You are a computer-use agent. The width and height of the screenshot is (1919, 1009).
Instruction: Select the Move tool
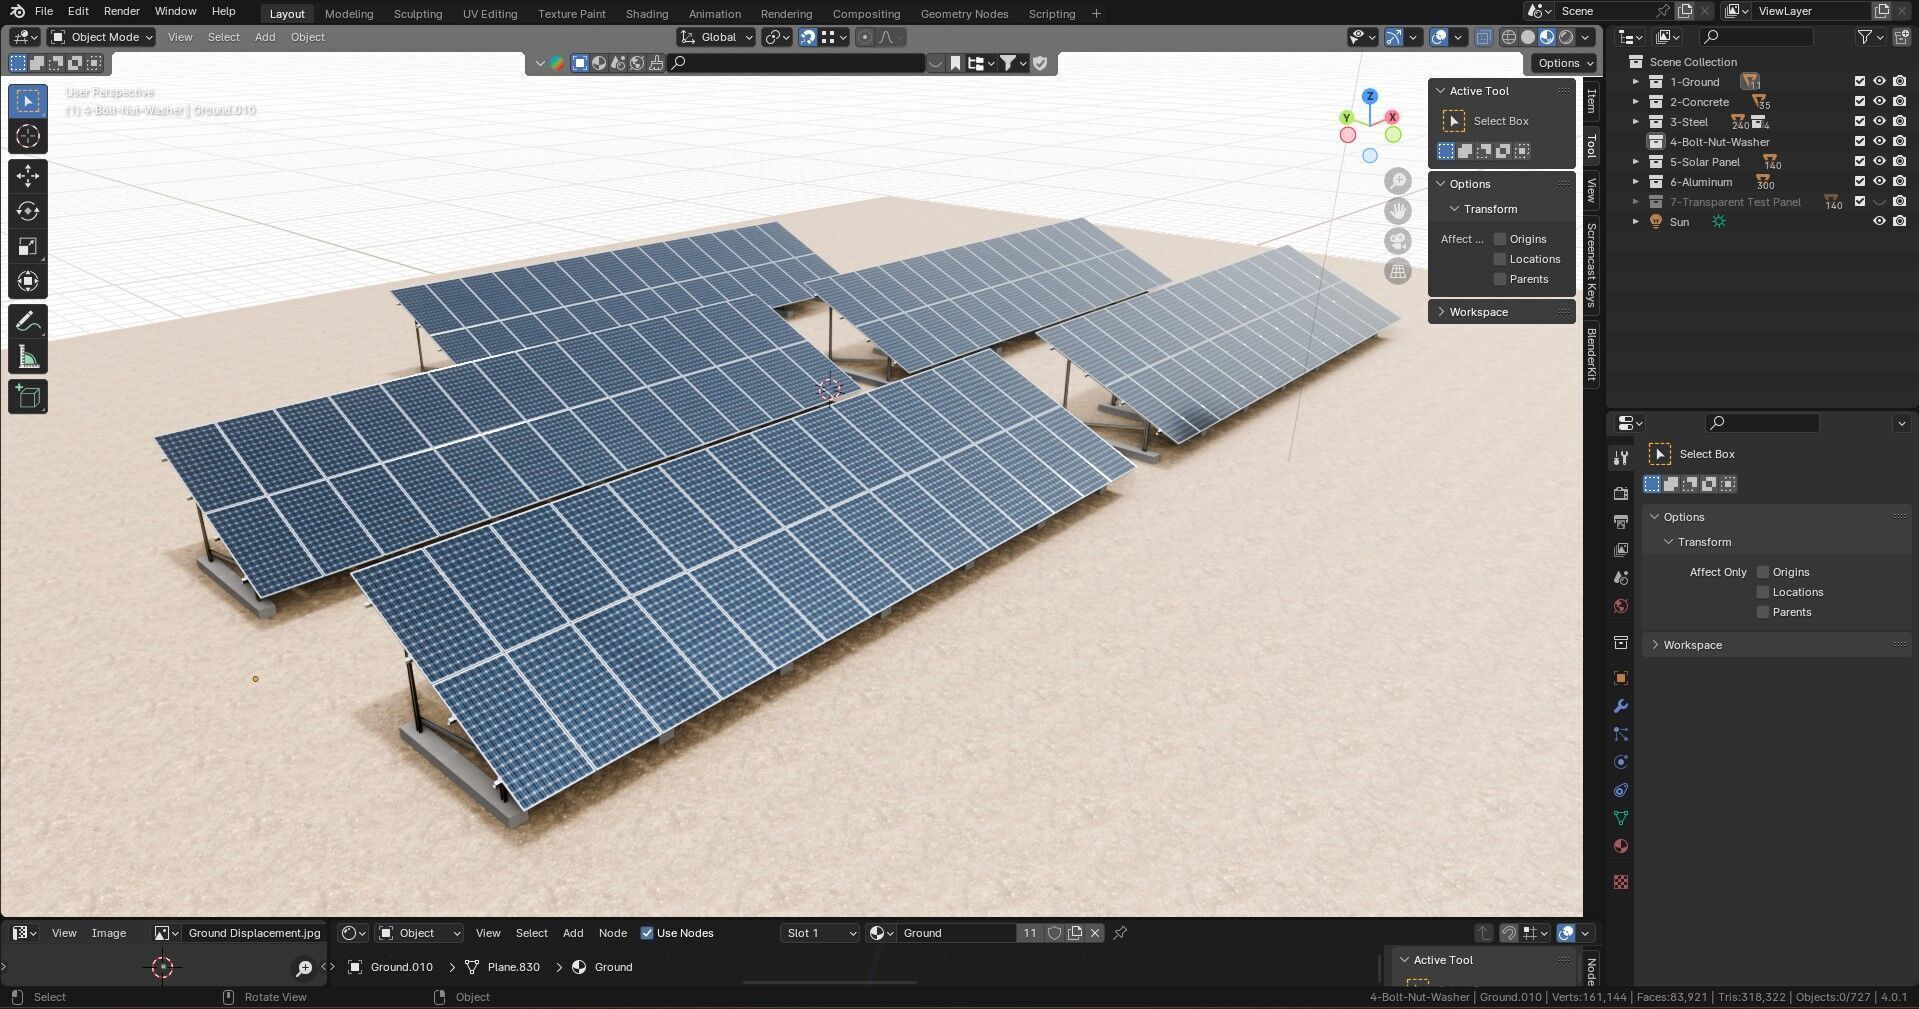28,176
